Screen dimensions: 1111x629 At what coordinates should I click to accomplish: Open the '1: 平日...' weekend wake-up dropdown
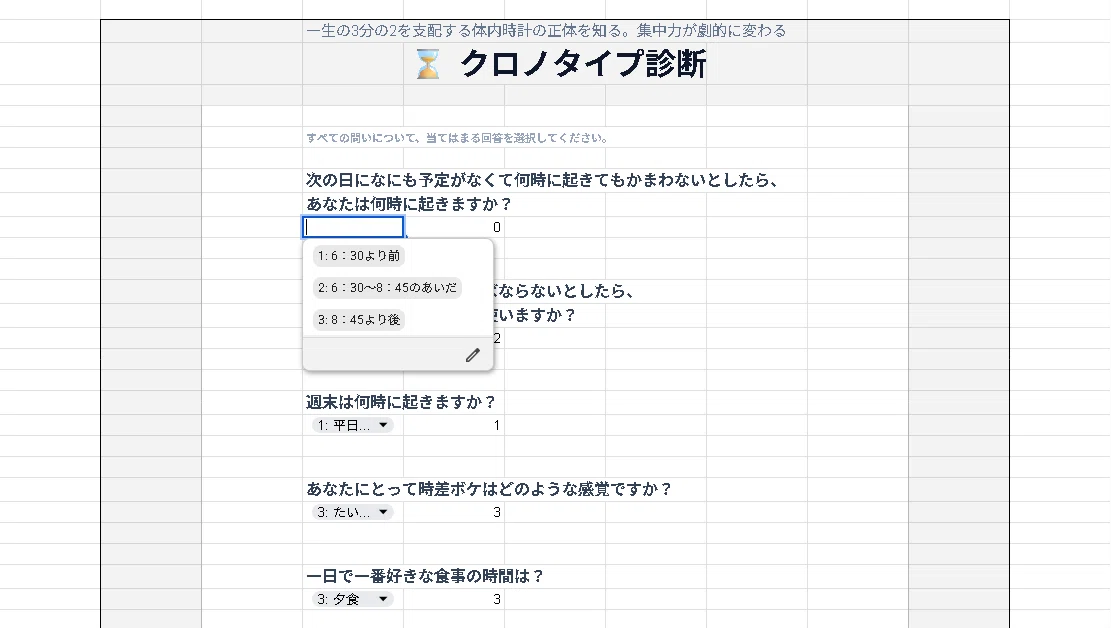point(352,425)
